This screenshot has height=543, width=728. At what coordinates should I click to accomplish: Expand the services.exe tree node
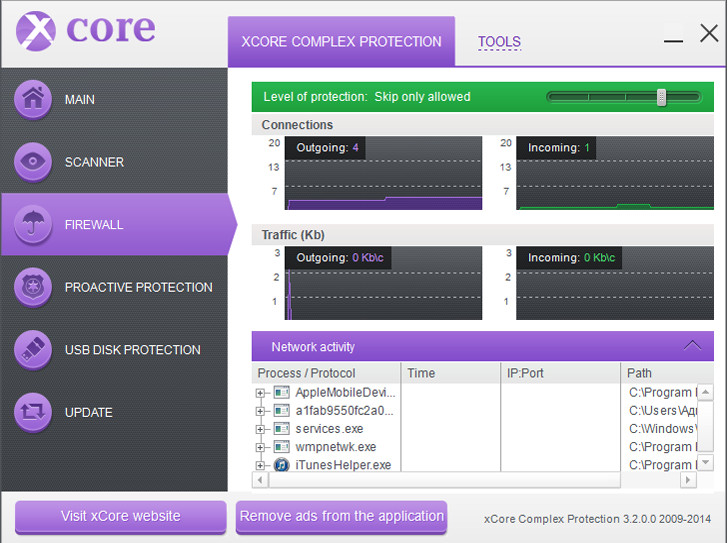(260, 429)
